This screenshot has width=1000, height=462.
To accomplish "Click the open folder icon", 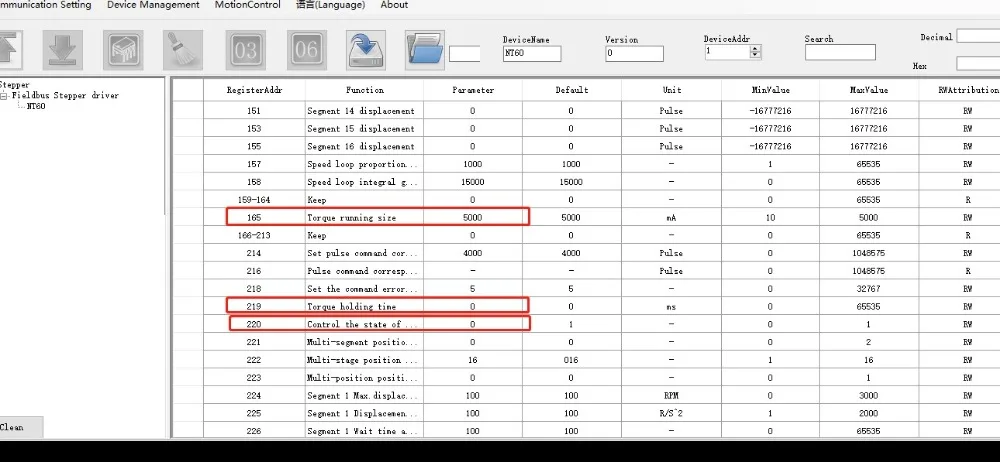I will pos(425,50).
